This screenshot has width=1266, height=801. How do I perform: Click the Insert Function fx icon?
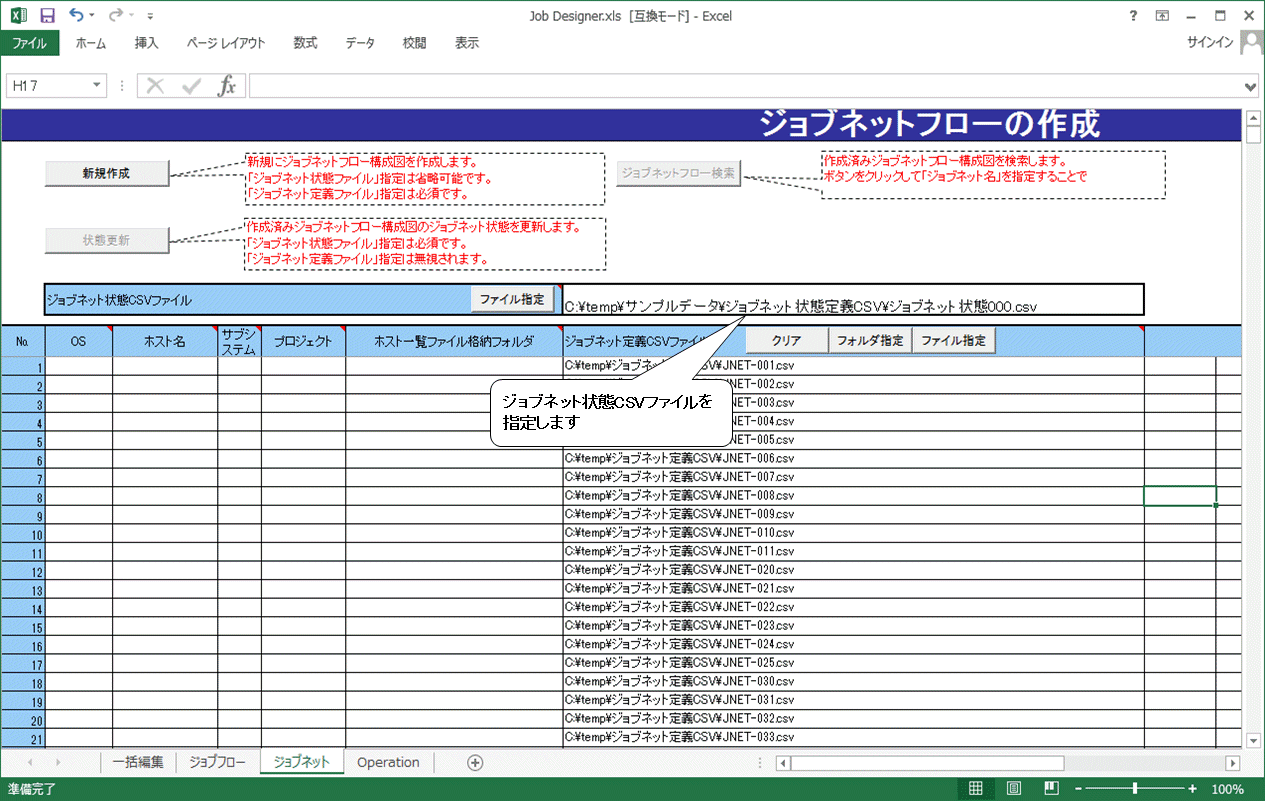point(227,86)
